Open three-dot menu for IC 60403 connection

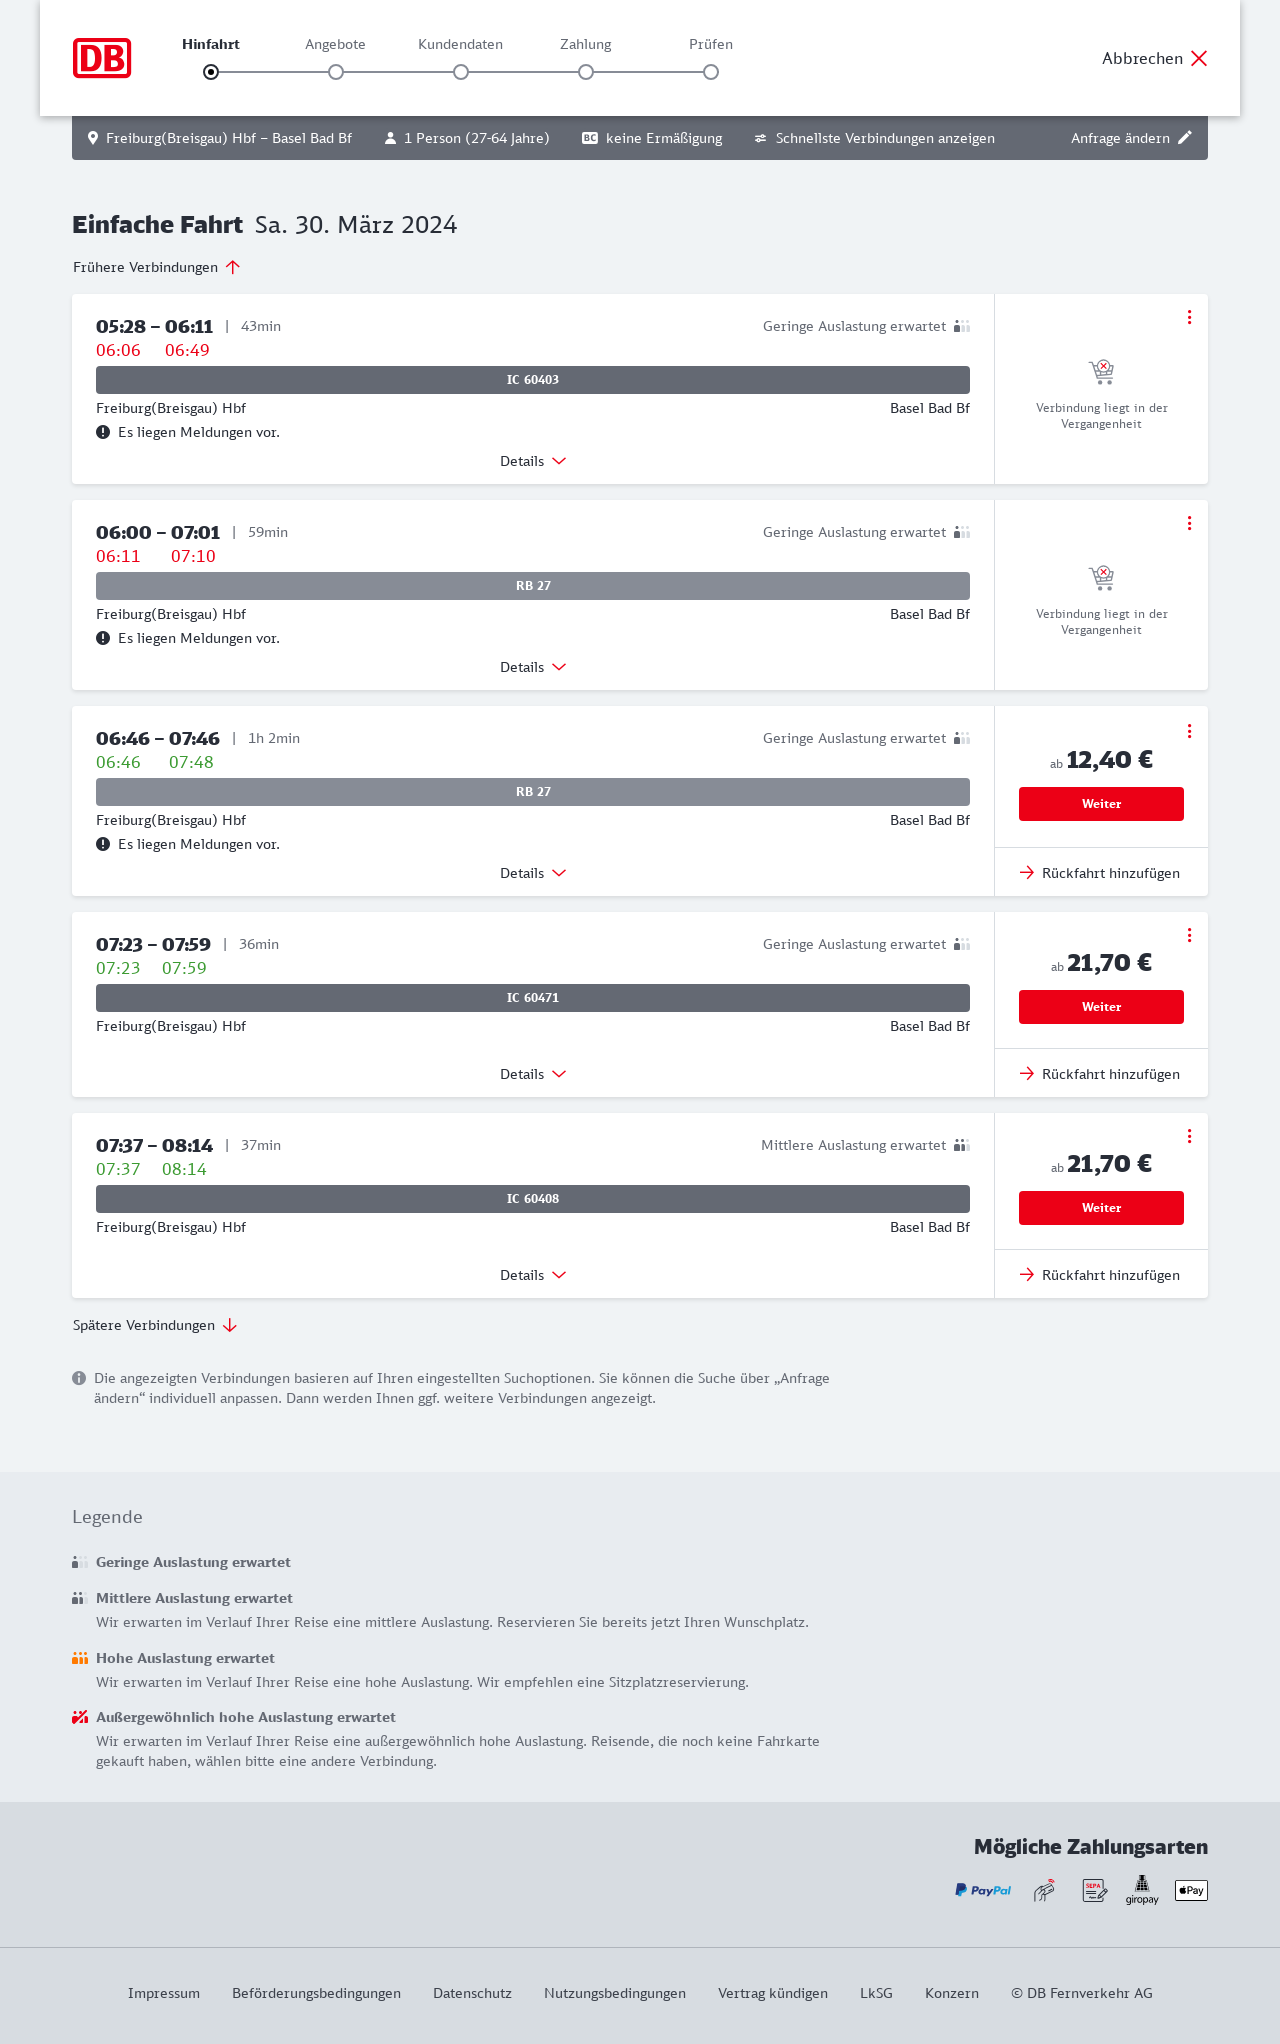(x=1189, y=317)
